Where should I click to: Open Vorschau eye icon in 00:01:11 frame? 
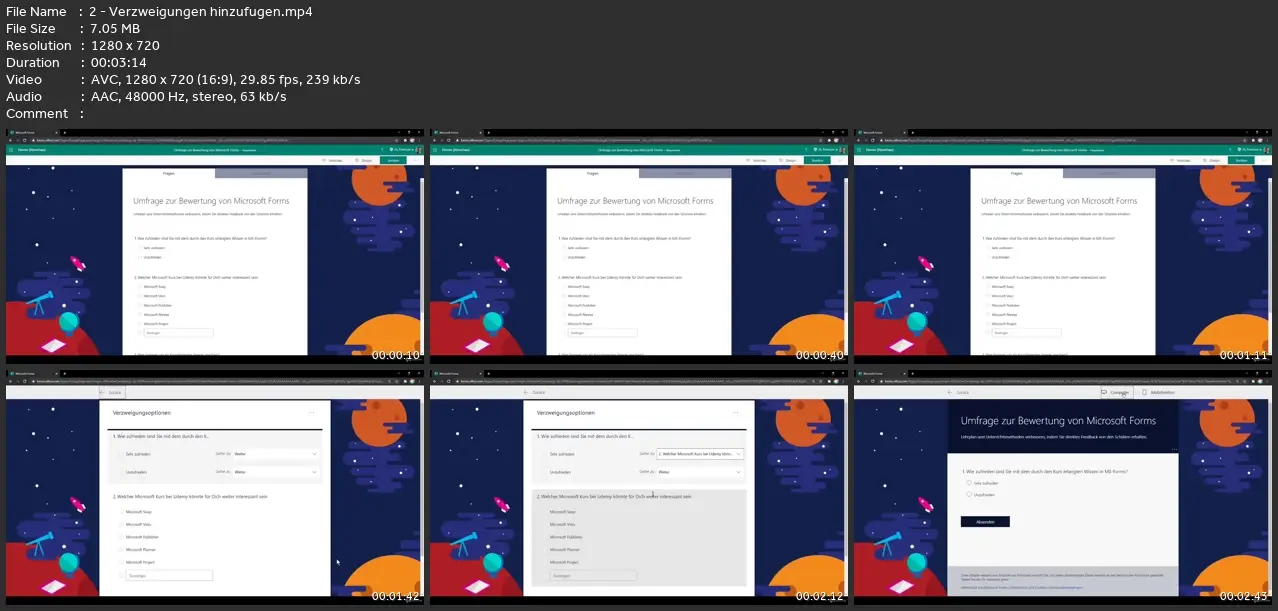[x=1172, y=160]
